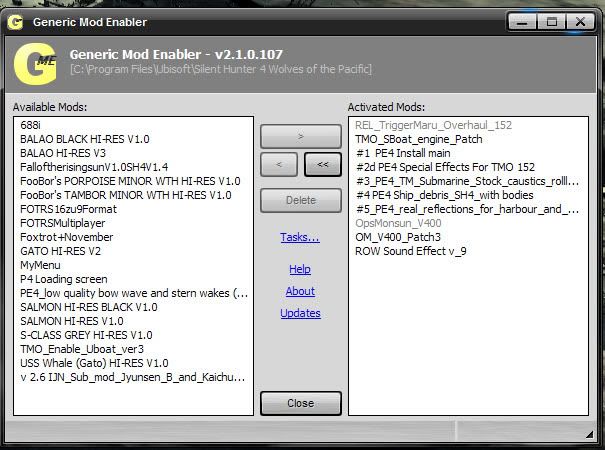Click the Delete button

click(x=301, y=200)
